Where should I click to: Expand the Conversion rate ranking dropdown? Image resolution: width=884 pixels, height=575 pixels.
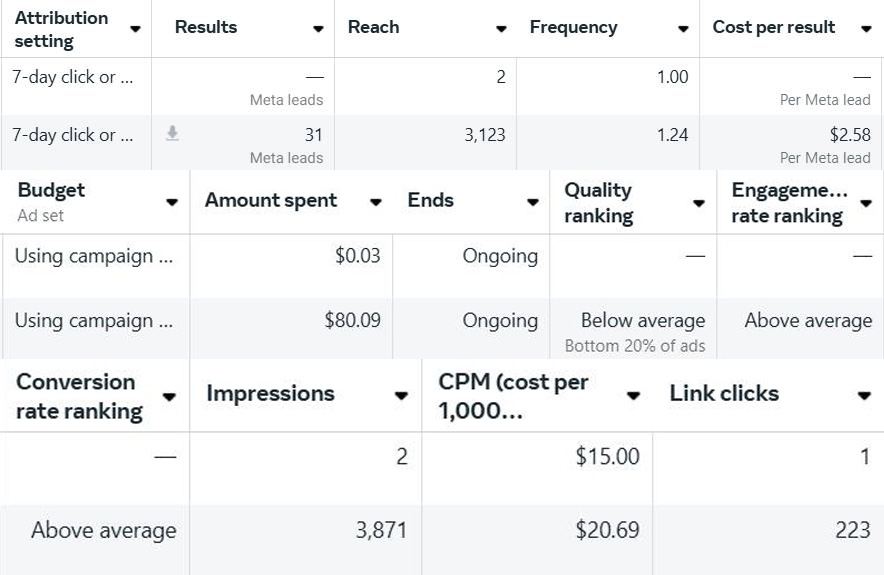point(169,397)
